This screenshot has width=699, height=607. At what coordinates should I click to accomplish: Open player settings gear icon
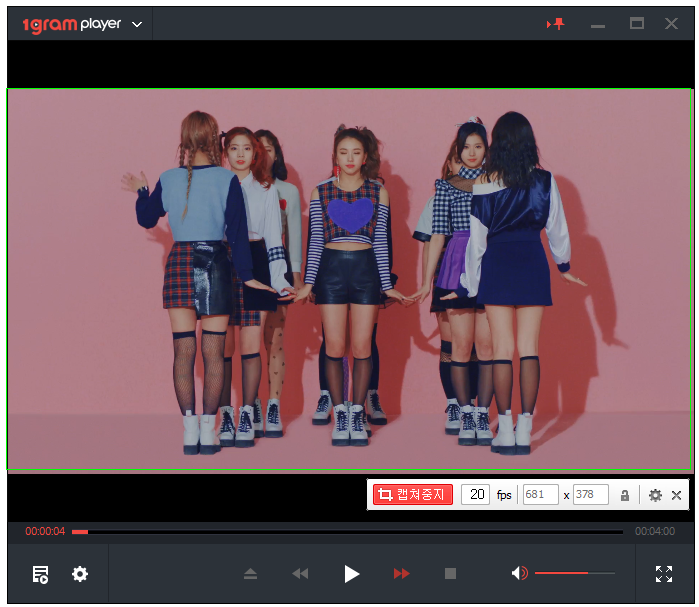pyautogui.click(x=80, y=574)
